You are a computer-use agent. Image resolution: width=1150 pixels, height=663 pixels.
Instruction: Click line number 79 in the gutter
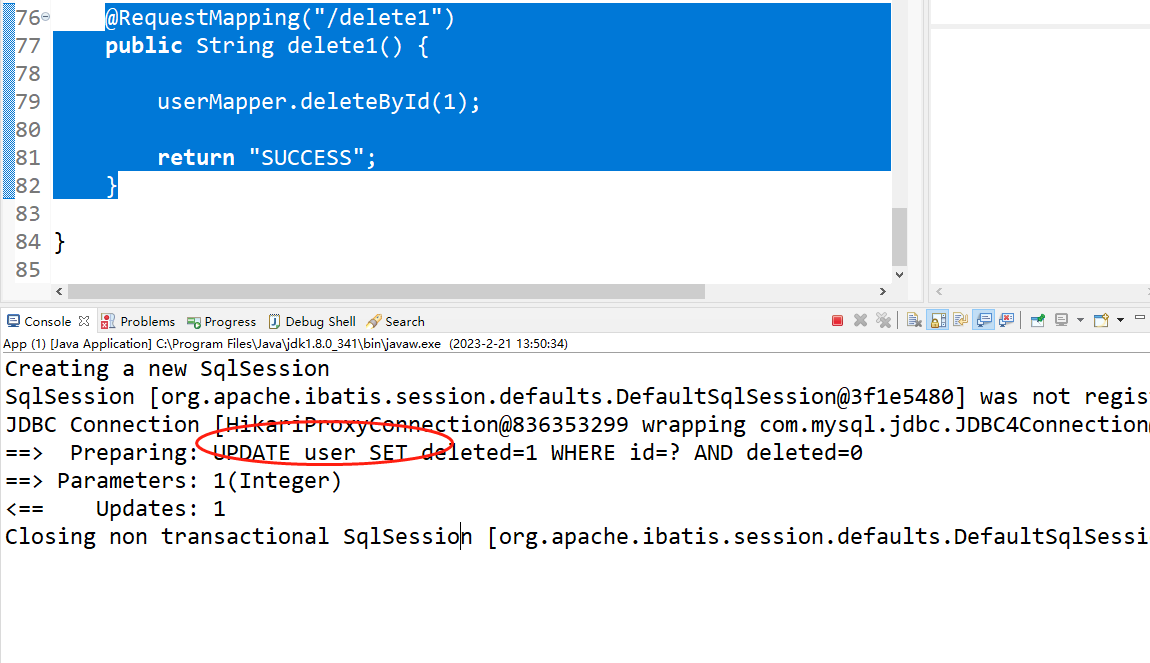tap(28, 101)
